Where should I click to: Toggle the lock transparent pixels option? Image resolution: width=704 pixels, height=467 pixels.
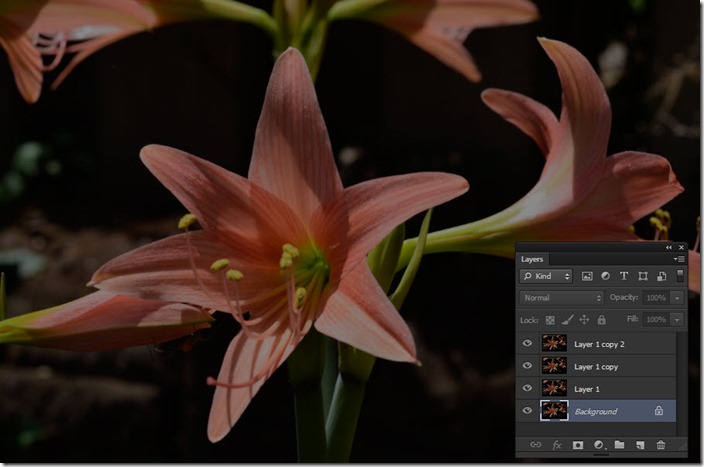pyautogui.click(x=549, y=319)
